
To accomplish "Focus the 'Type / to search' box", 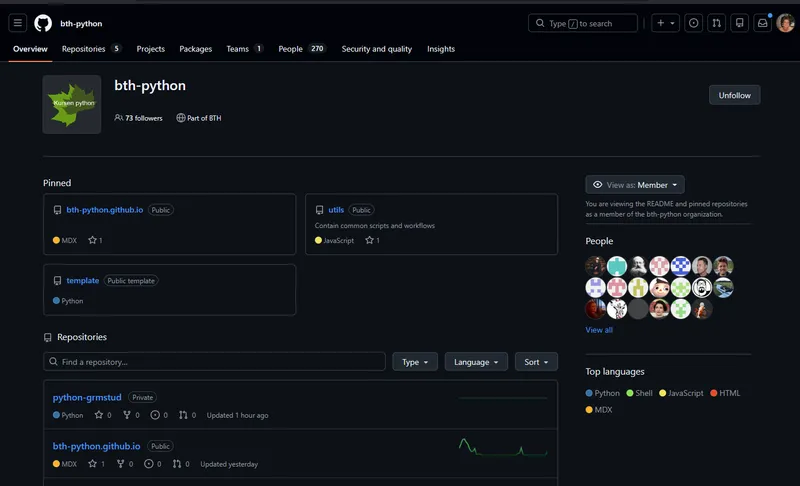I will coord(583,23).
